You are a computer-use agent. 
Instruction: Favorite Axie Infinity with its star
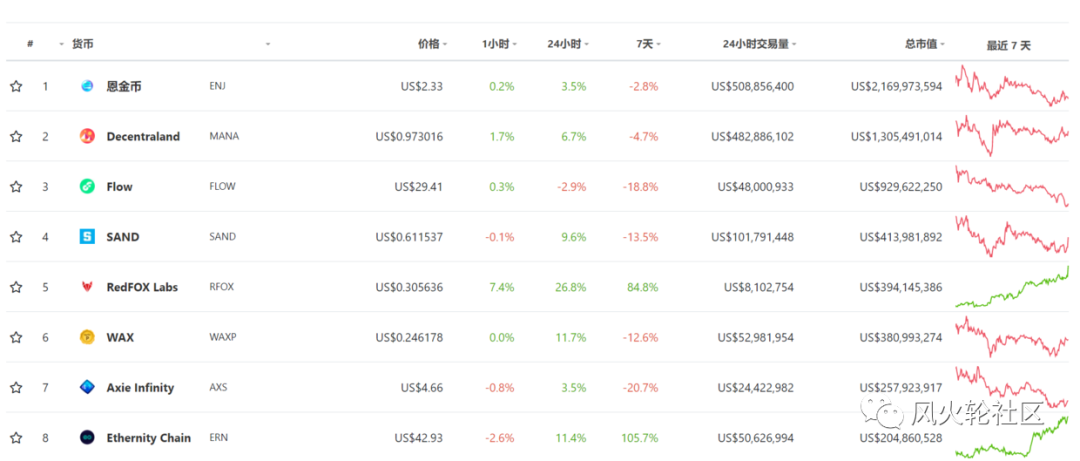[x=16, y=387]
